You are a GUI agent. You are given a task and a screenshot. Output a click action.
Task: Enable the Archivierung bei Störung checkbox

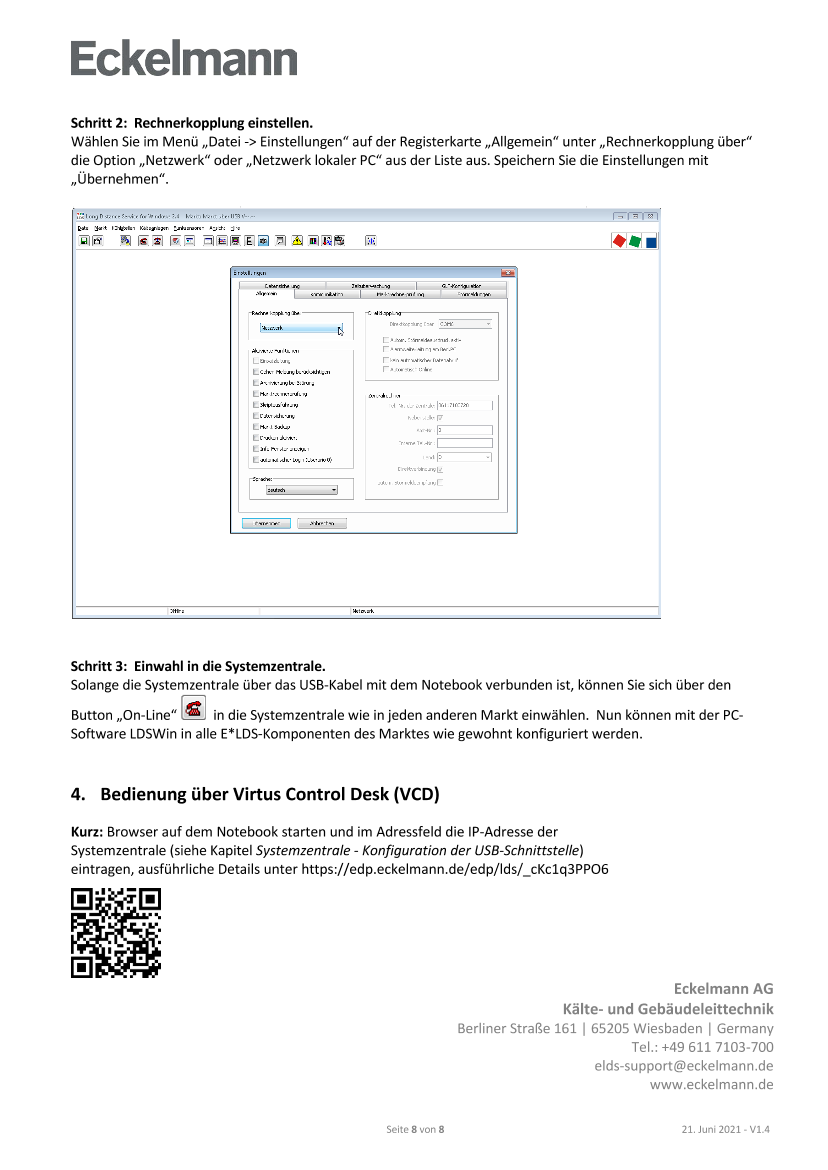[x=256, y=383]
